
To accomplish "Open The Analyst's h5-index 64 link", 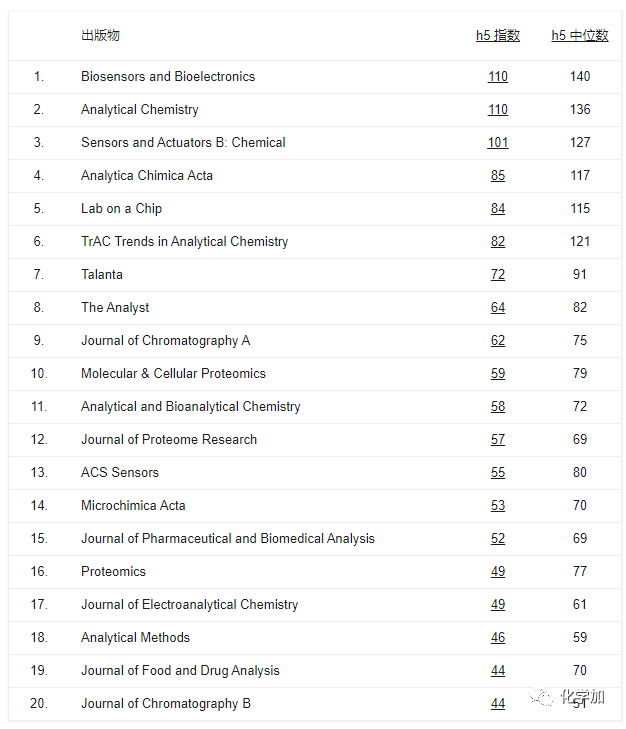I will [x=497, y=308].
